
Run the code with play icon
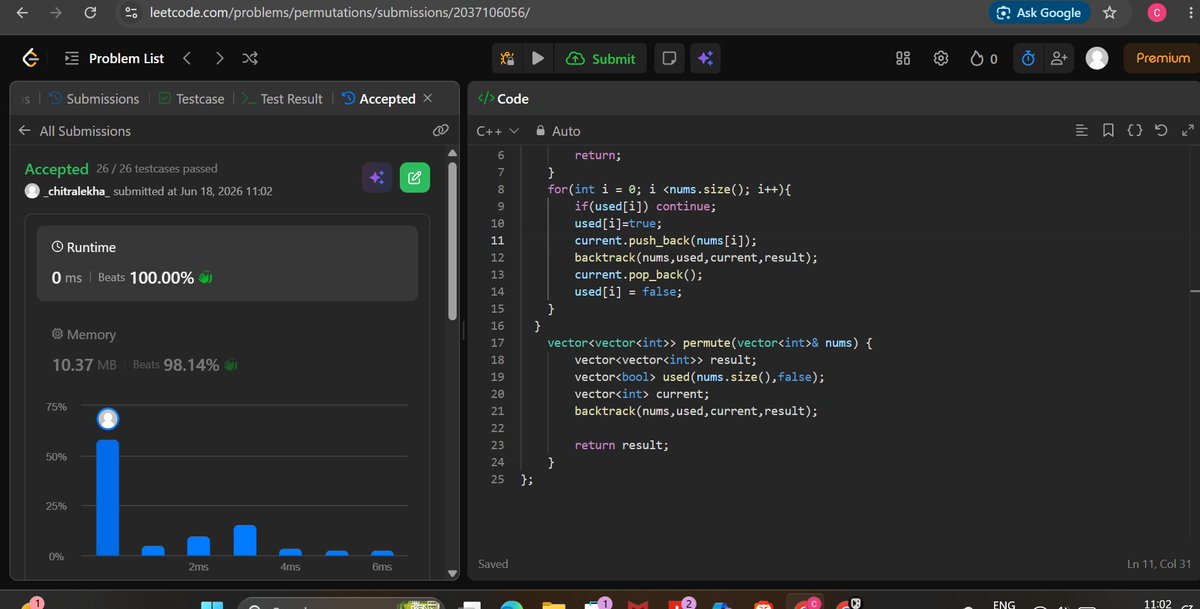coord(537,58)
